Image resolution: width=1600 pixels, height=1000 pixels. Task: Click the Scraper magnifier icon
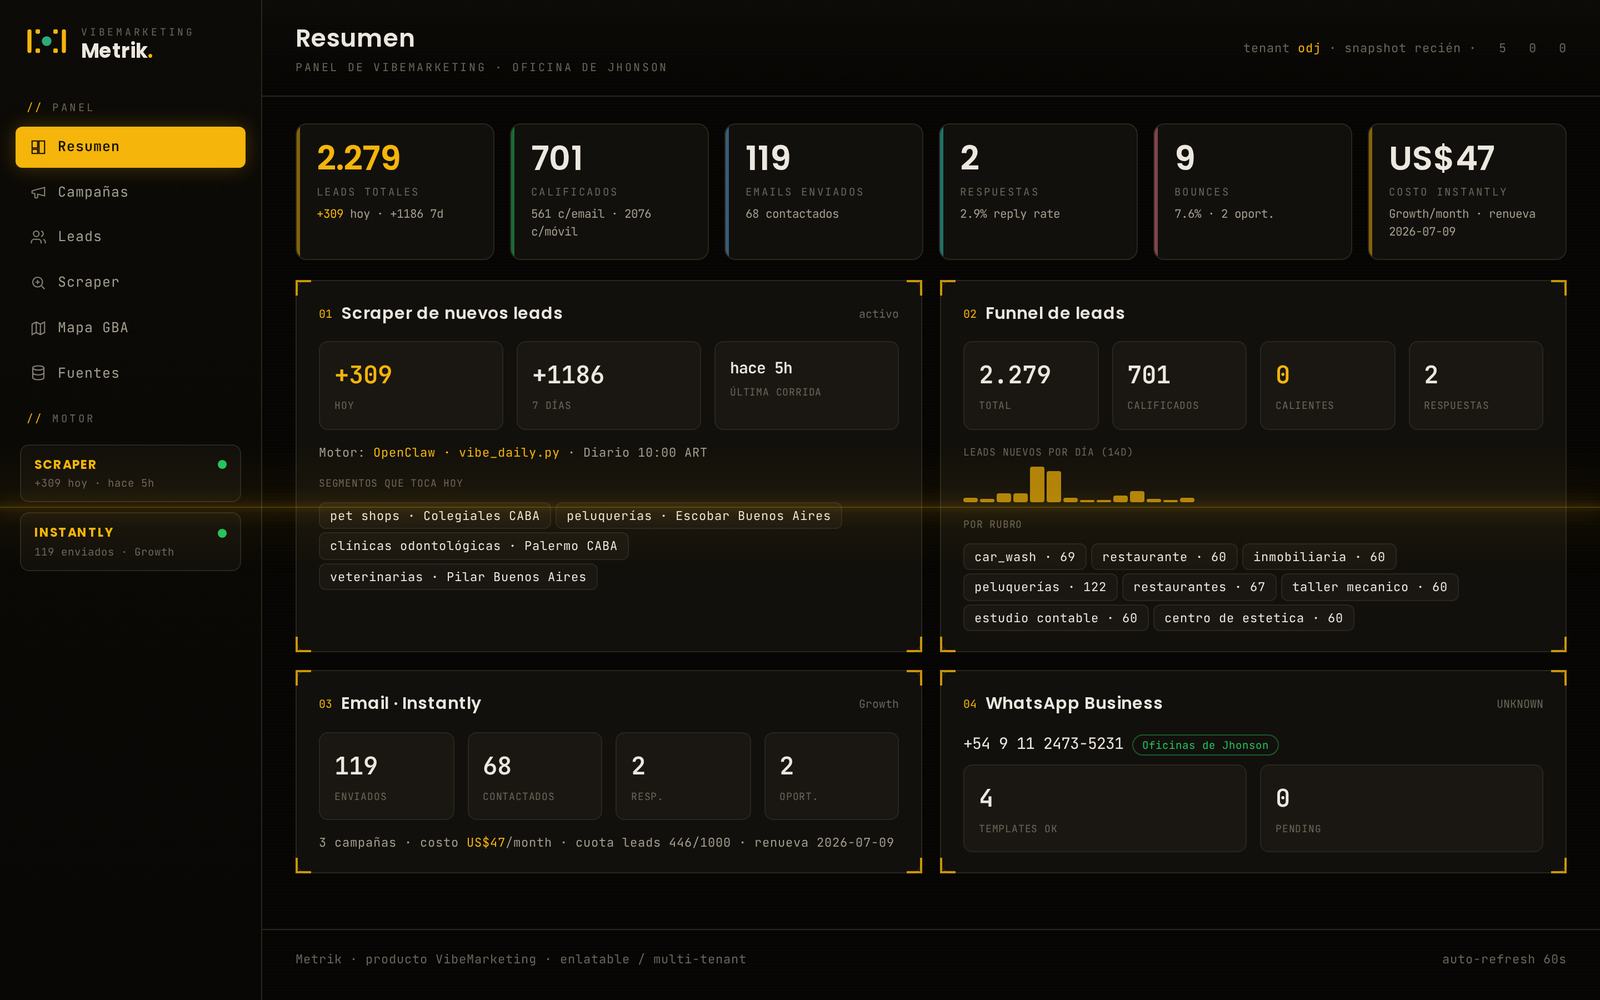(38, 283)
